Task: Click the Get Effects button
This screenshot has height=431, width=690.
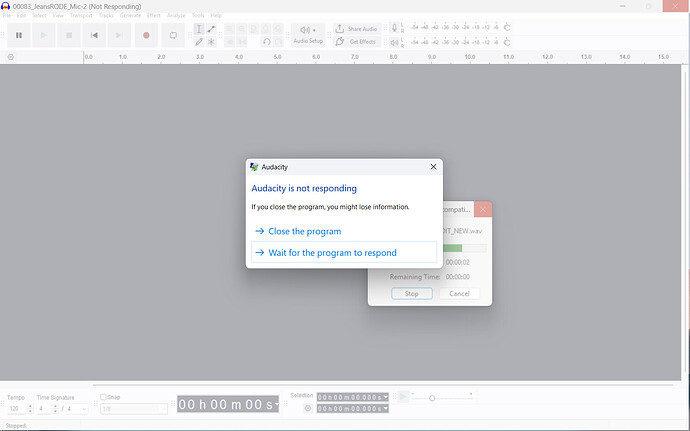Action: (x=357, y=42)
